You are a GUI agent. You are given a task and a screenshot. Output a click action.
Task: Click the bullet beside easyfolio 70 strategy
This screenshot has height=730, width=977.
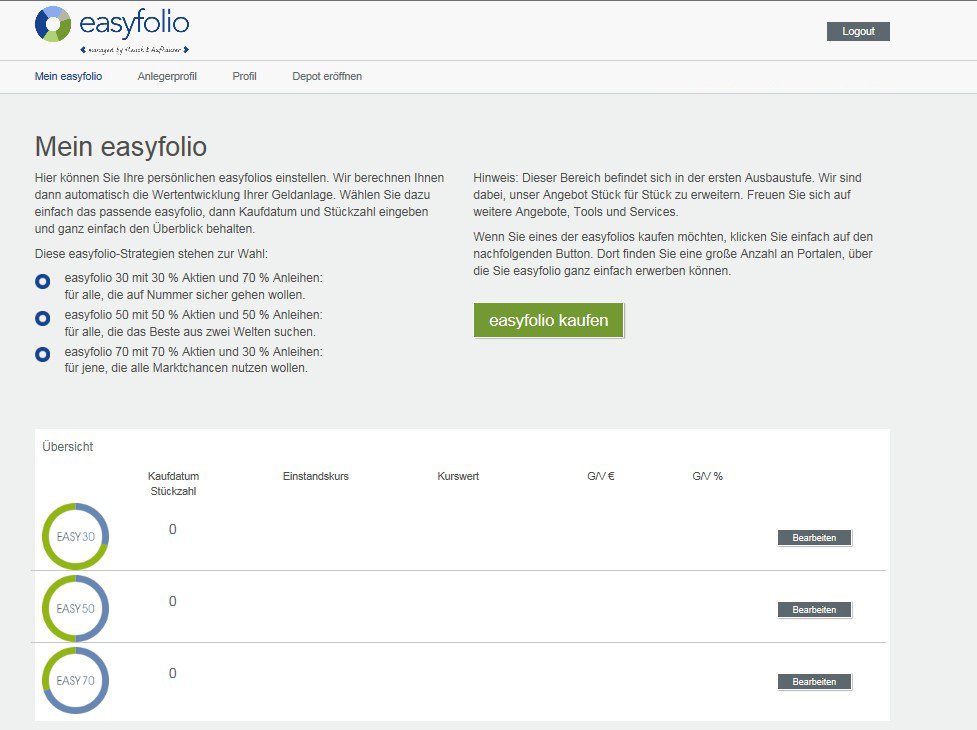(x=42, y=354)
